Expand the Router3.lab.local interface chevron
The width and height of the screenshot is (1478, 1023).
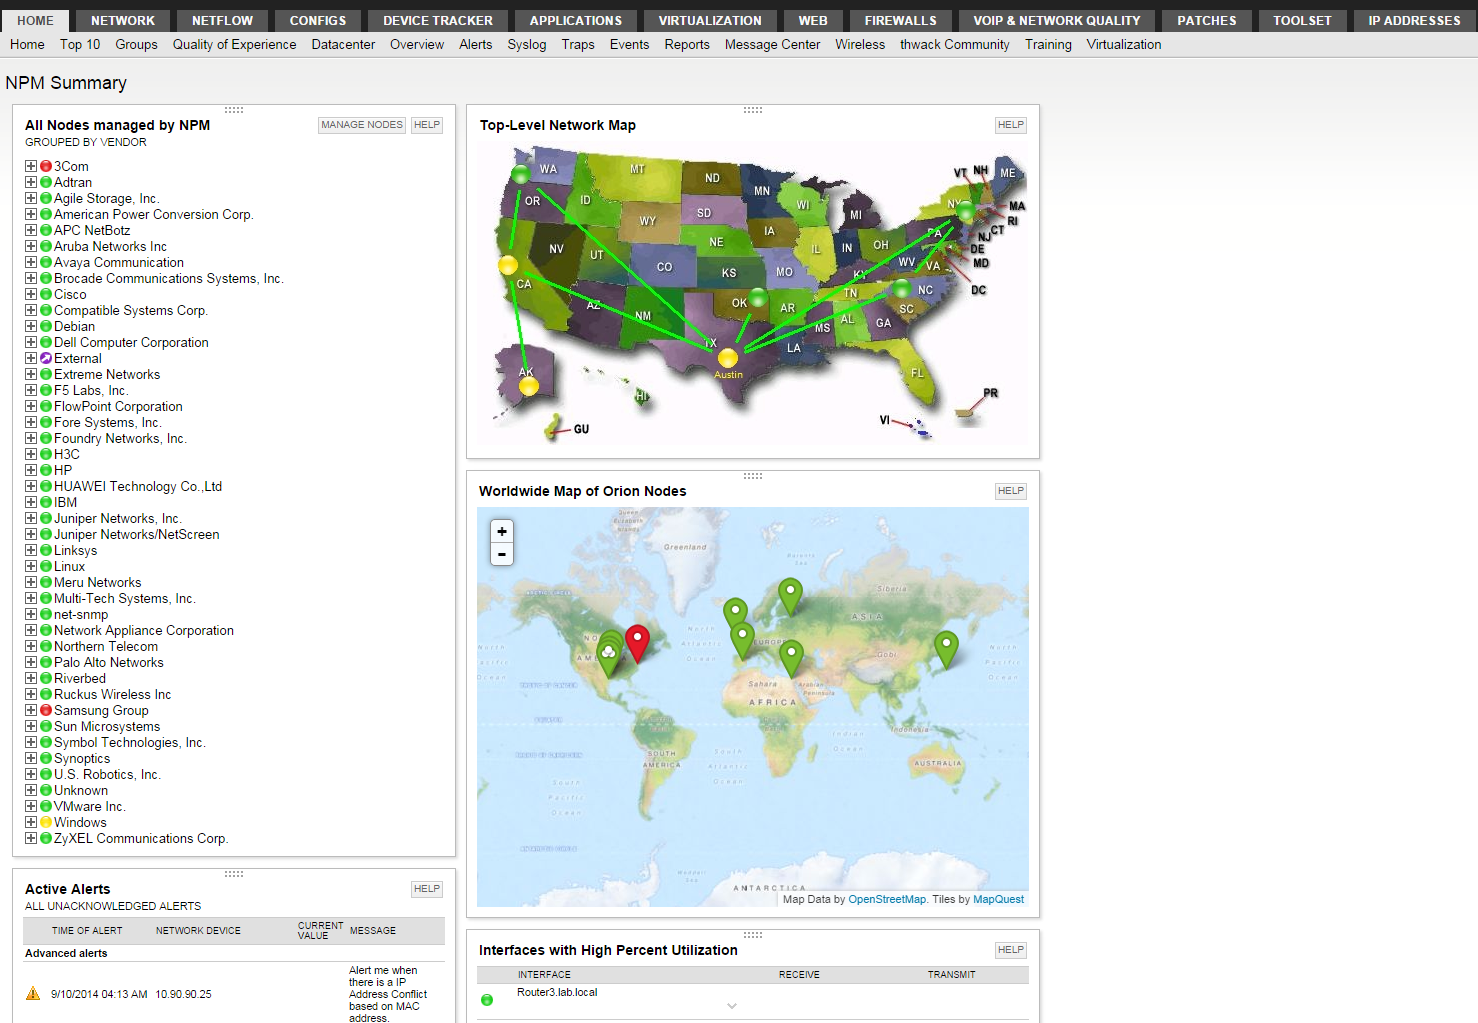[x=732, y=1006]
